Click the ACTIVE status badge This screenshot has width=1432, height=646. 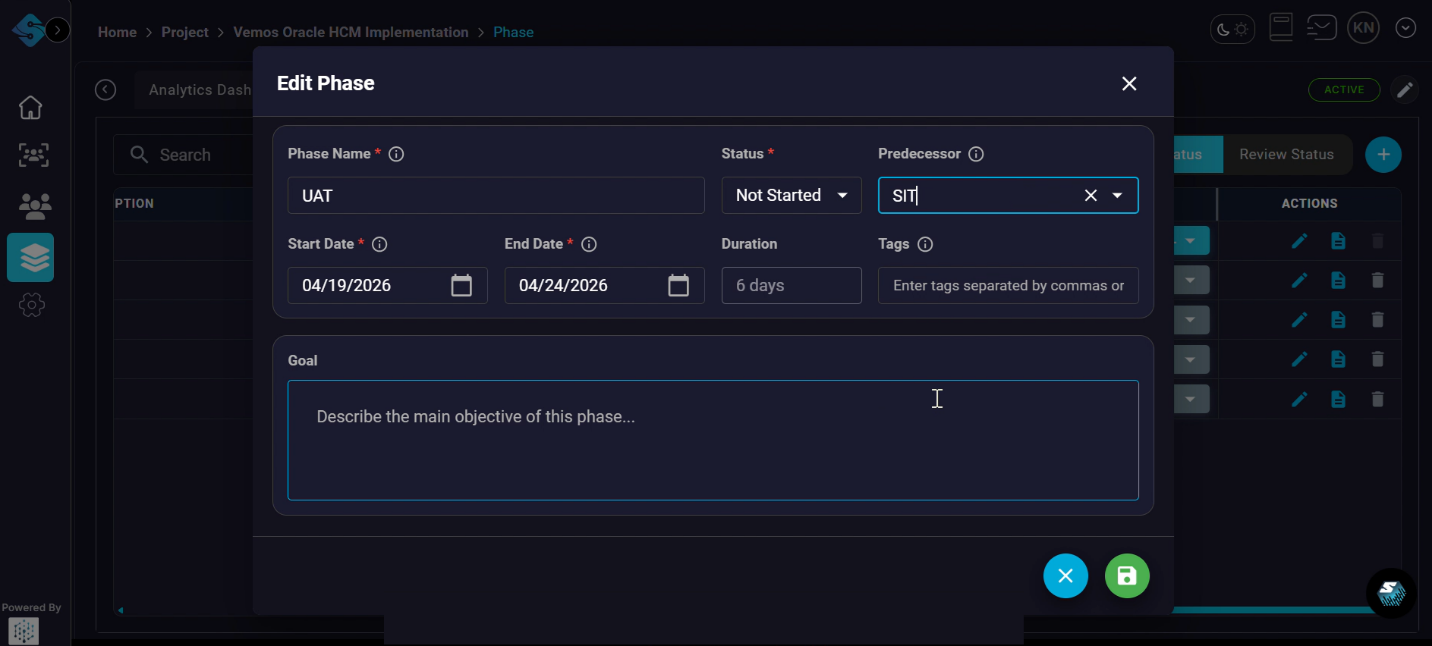(1344, 89)
